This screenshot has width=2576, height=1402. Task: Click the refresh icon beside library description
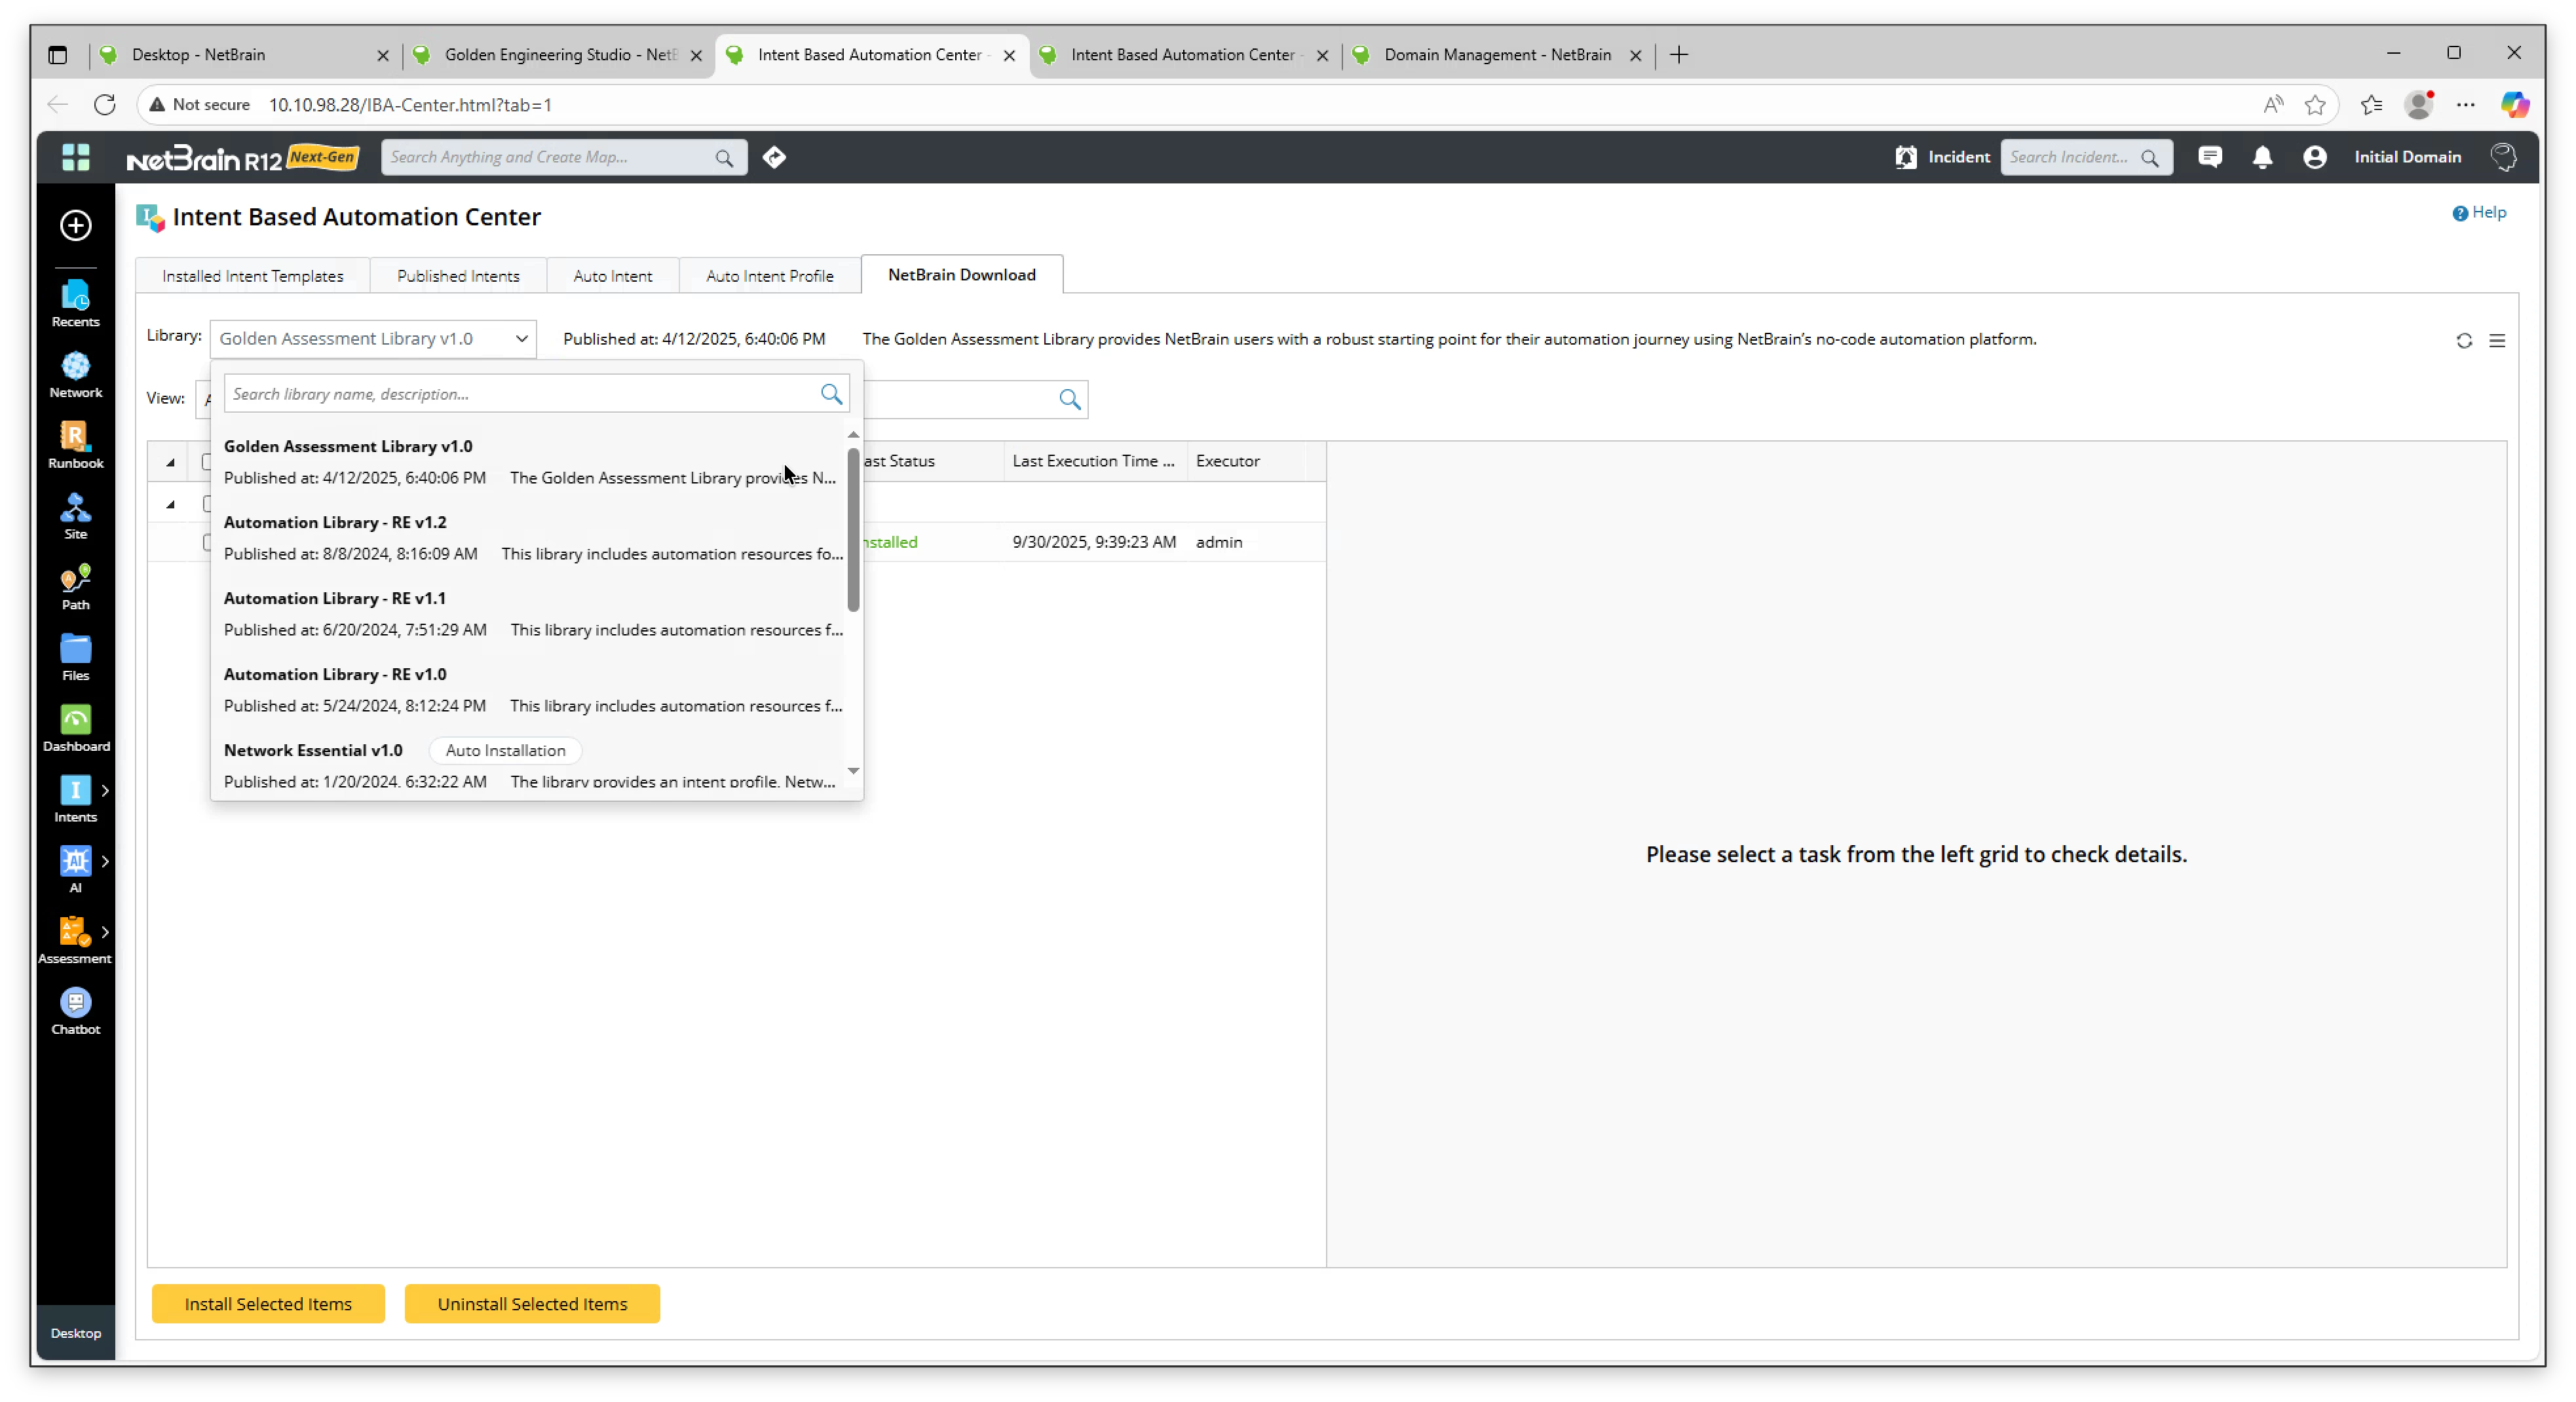click(2464, 341)
